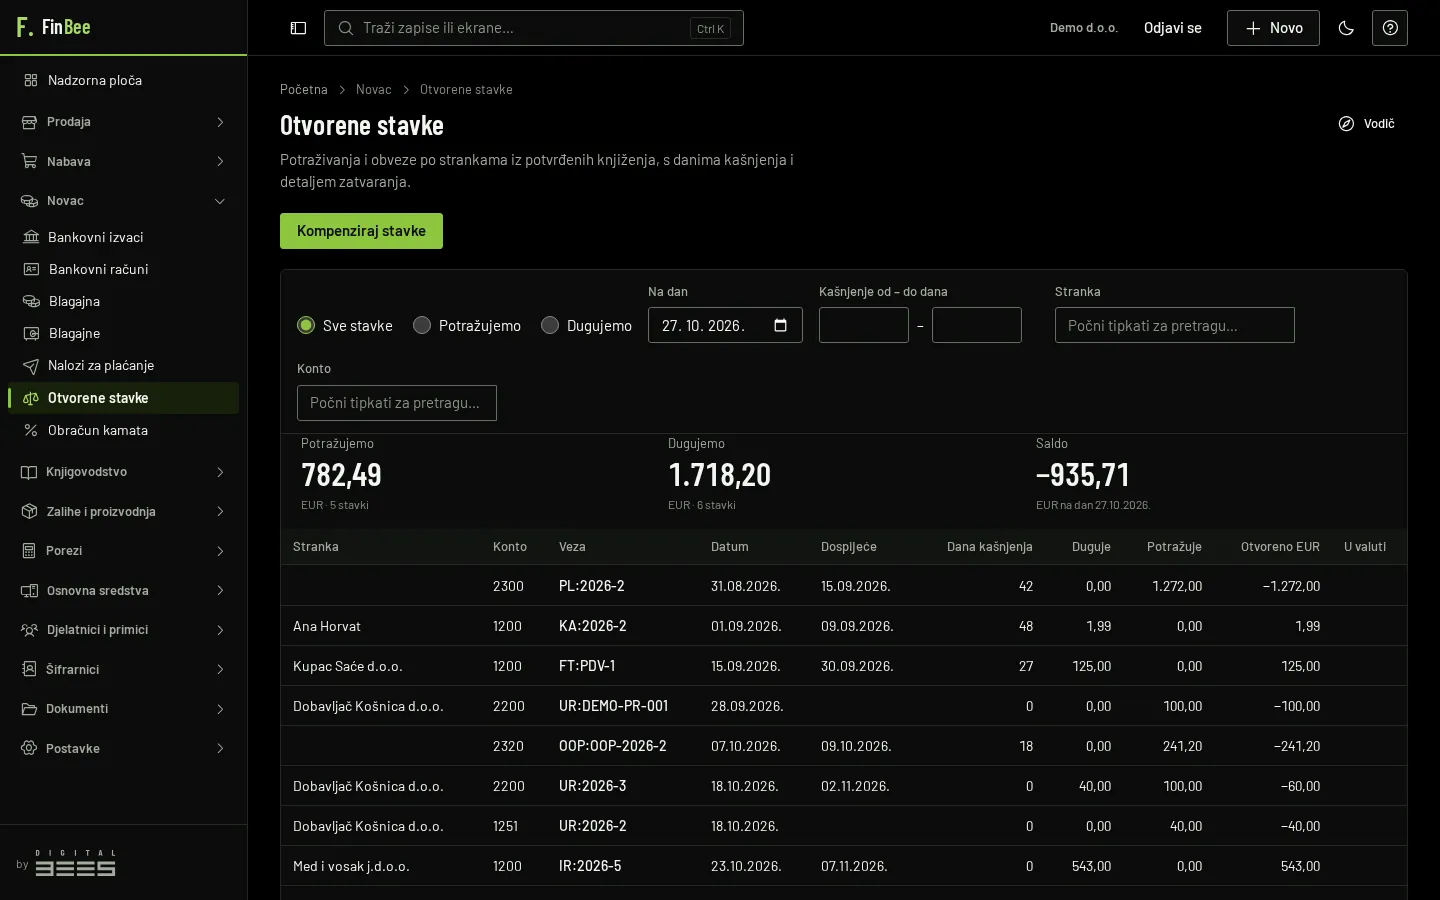Expand the Knjigovodstvo section
Viewport: 1440px width, 900px height.
pyautogui.click(x=123, y=472)
